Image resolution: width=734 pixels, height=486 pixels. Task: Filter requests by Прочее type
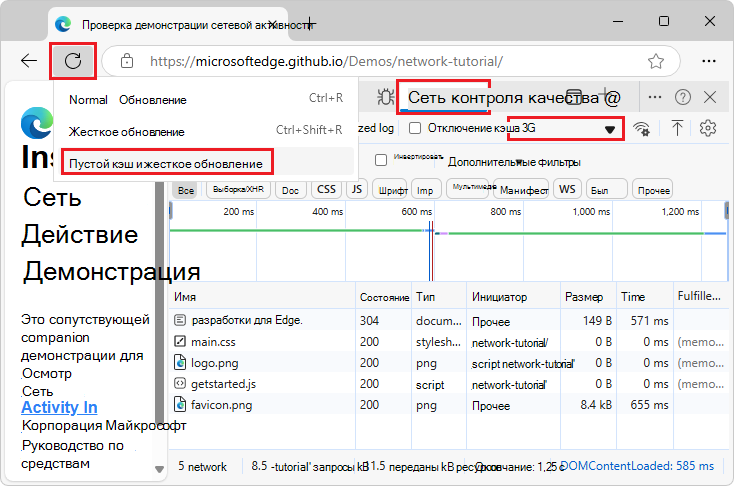coord(653,190)
